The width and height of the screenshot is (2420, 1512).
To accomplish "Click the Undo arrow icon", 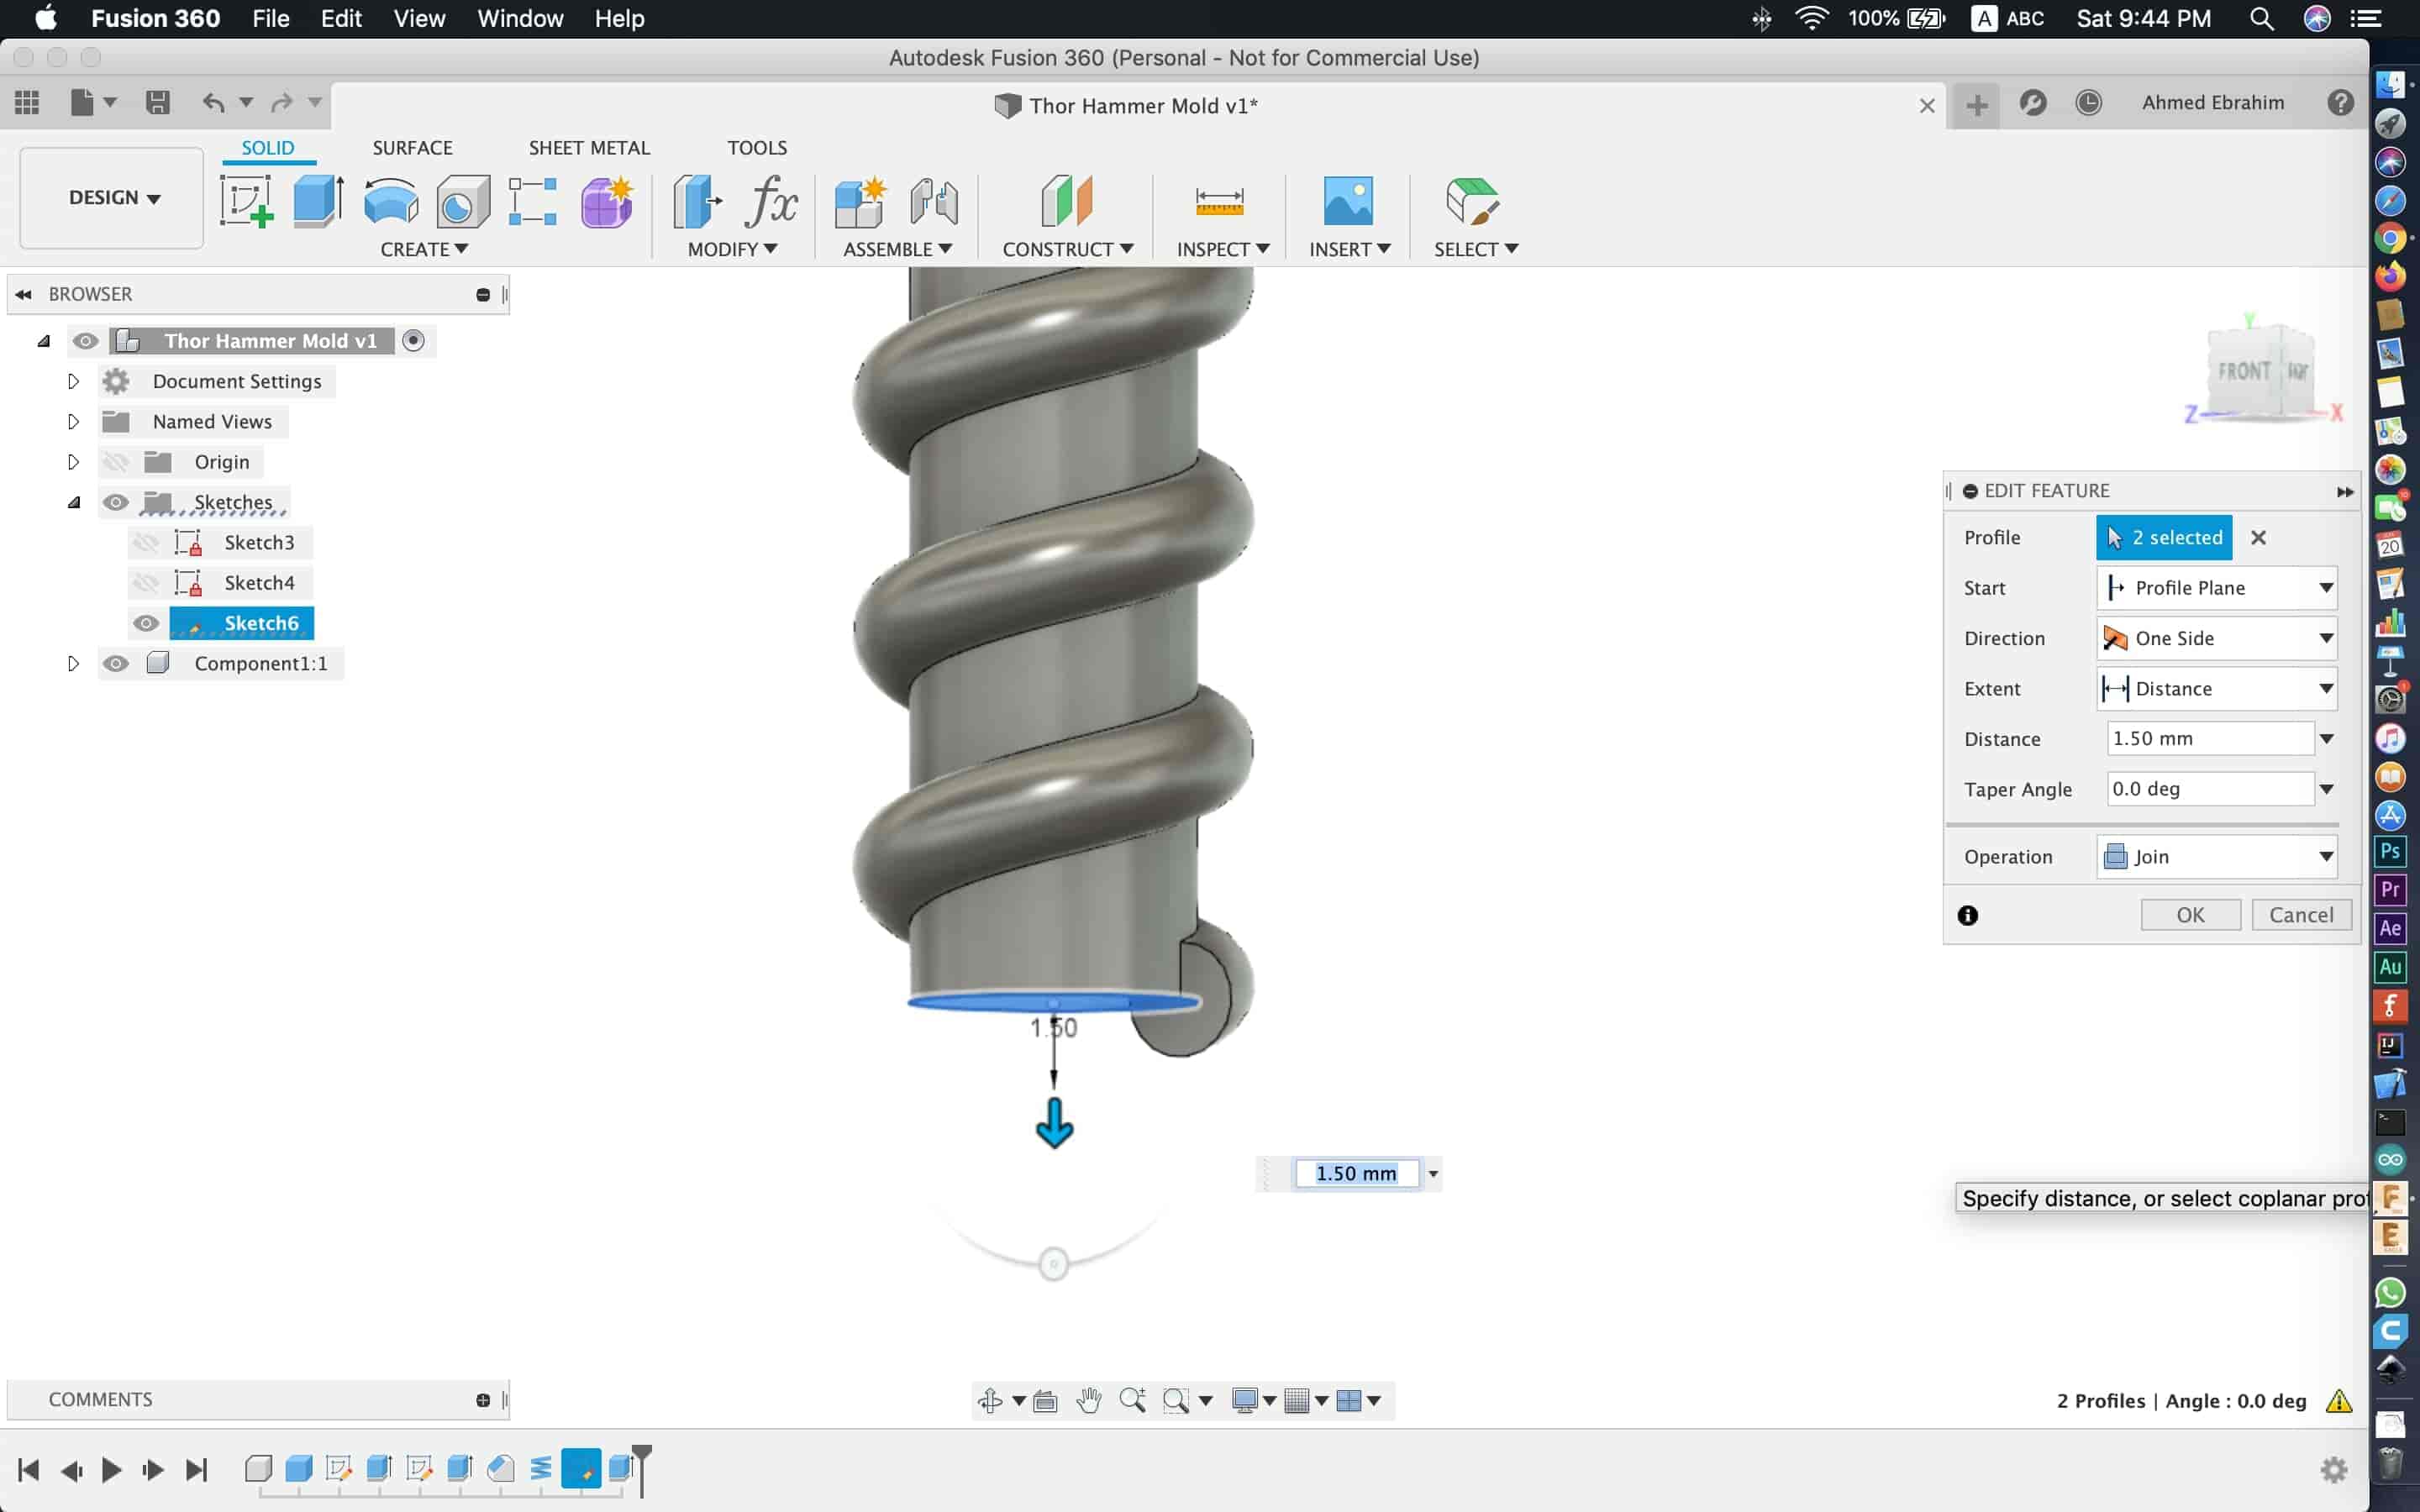I will (213, 102).
